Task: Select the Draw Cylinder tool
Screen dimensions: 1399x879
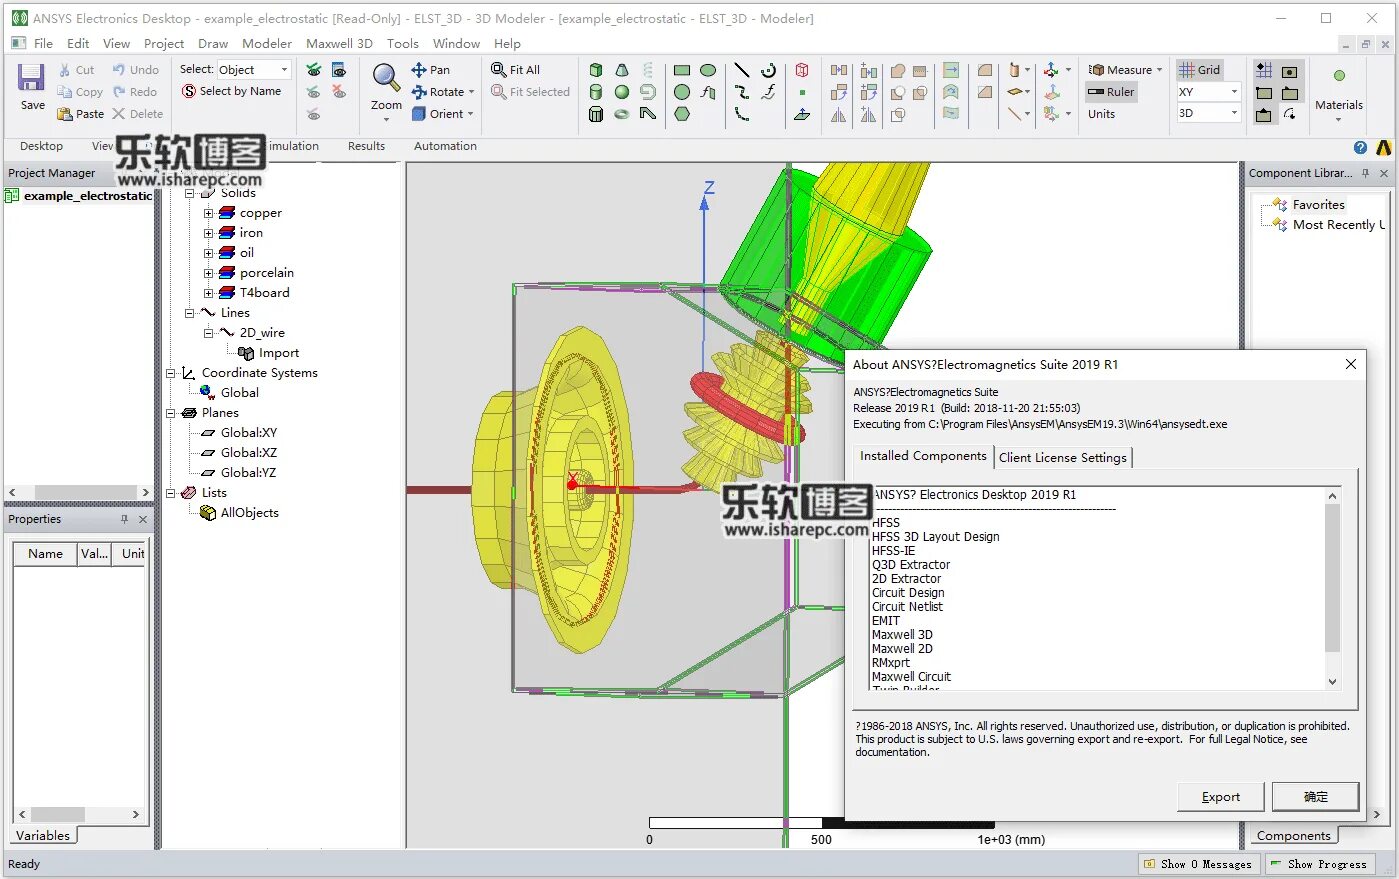Action: pyautogui.click(x=596, y=92)
